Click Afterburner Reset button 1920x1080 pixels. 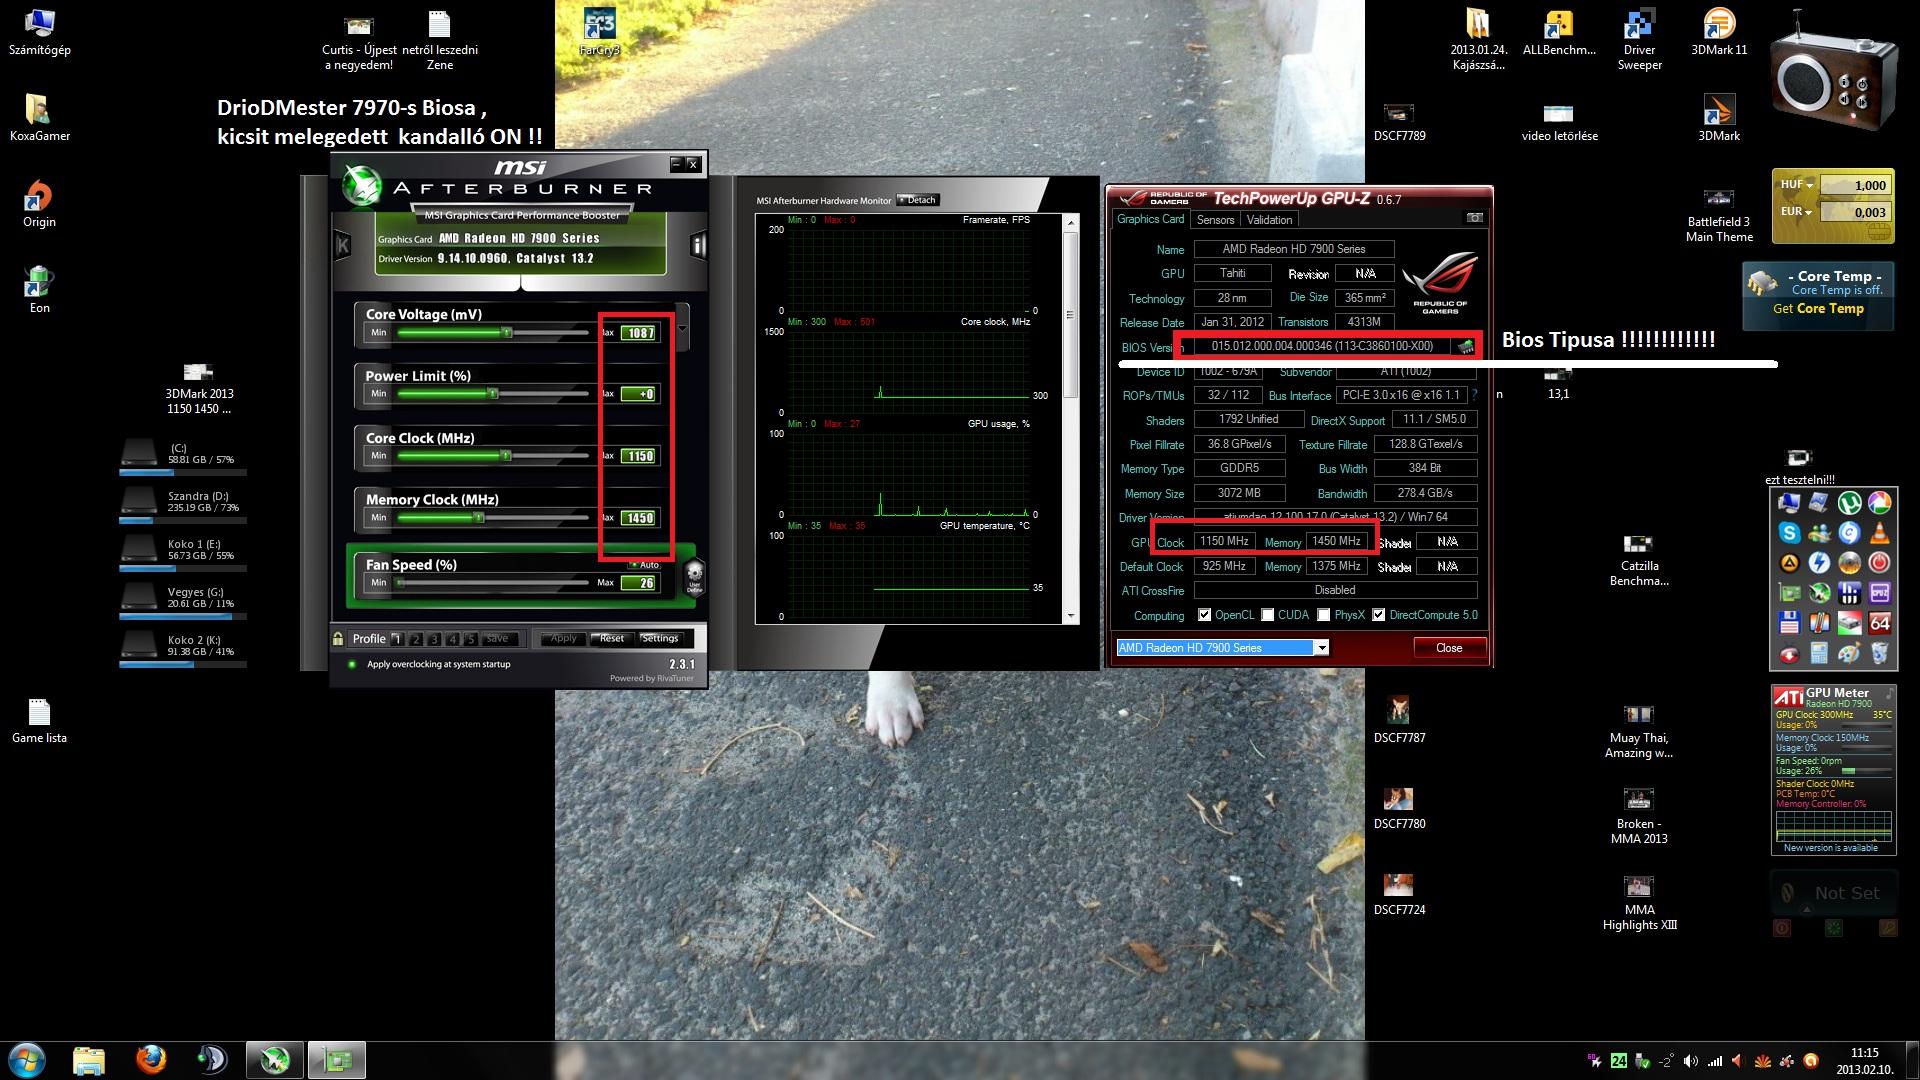[x=612, y=639]
